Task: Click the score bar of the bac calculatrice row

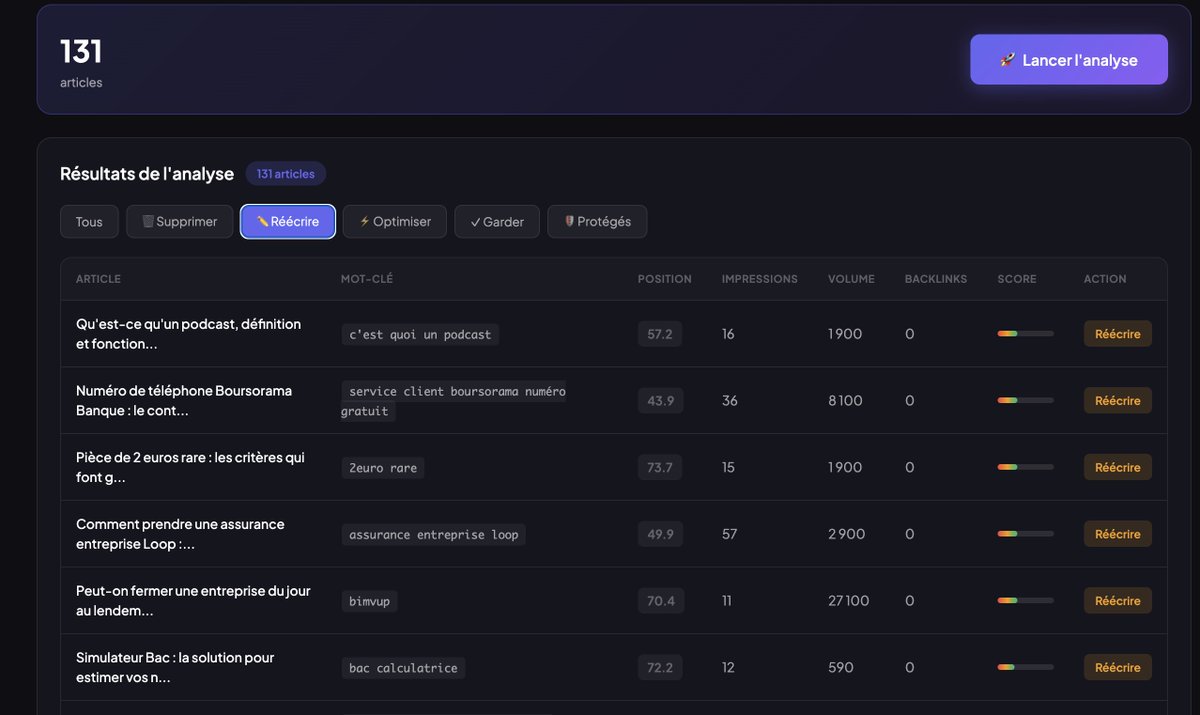Action: (1025, 667)
